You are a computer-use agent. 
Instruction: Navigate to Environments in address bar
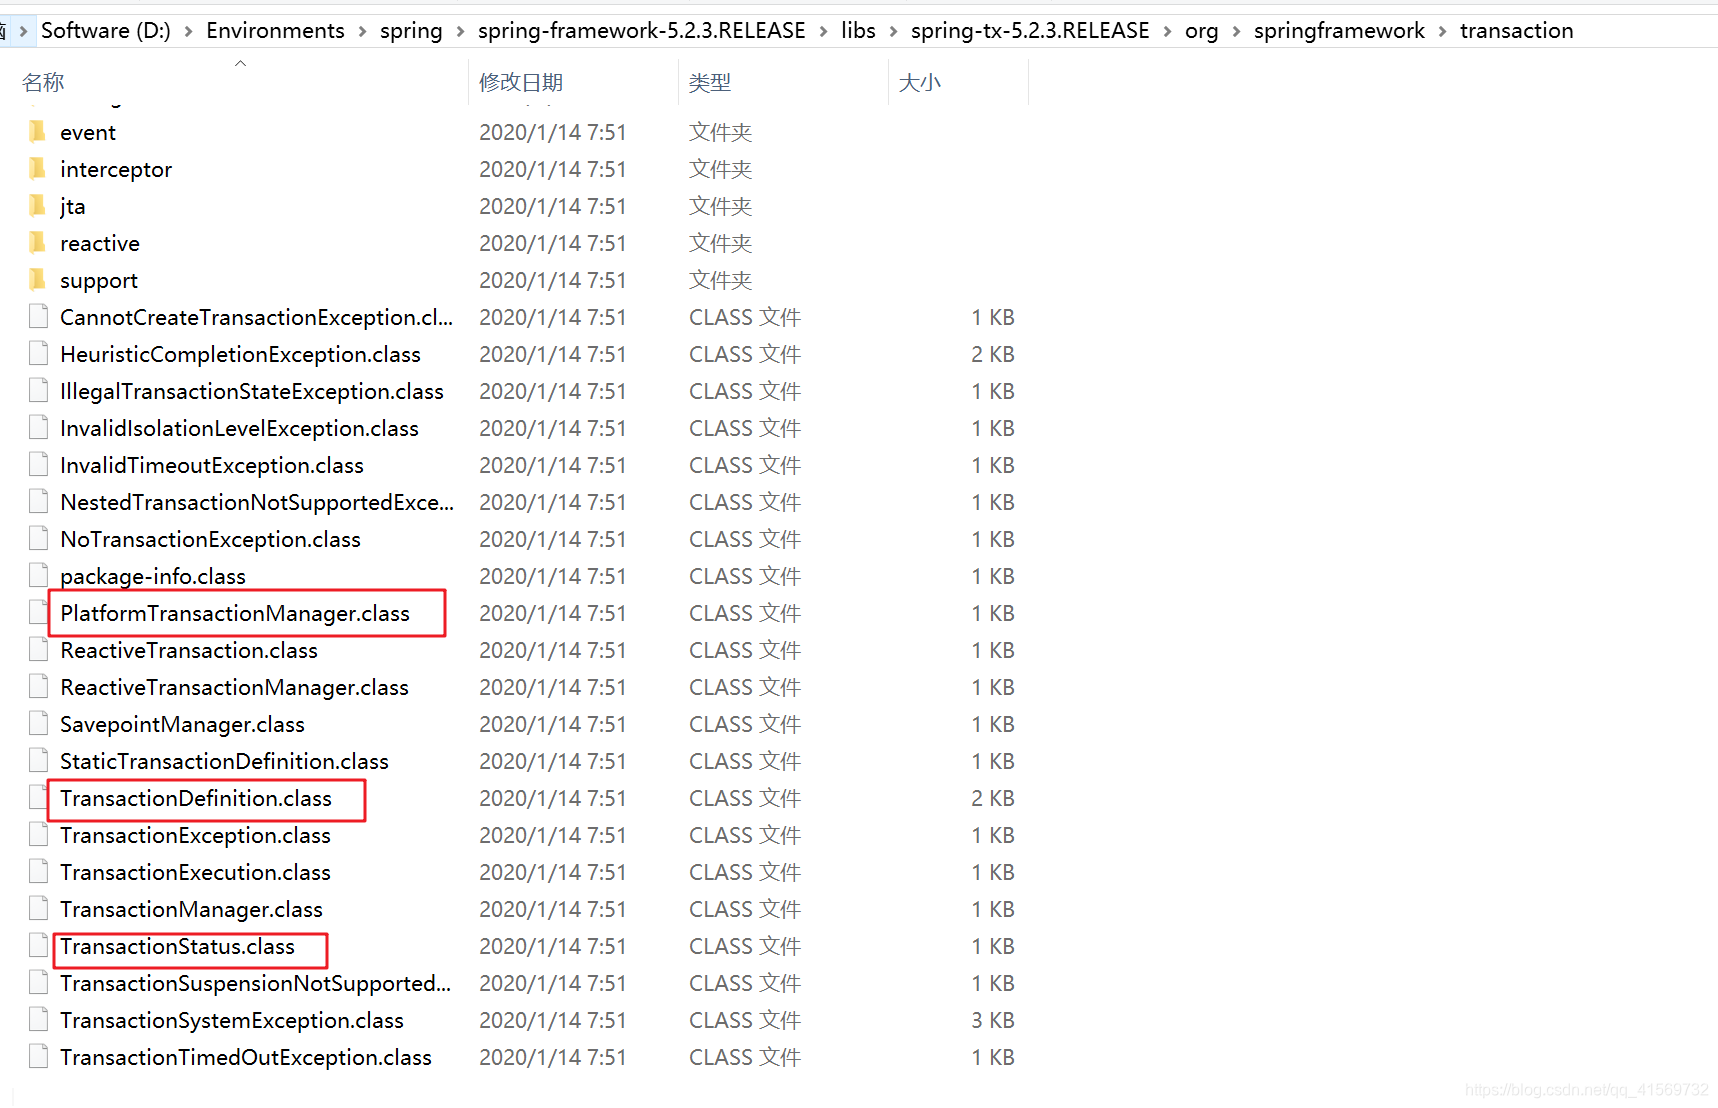click(275, 31)
